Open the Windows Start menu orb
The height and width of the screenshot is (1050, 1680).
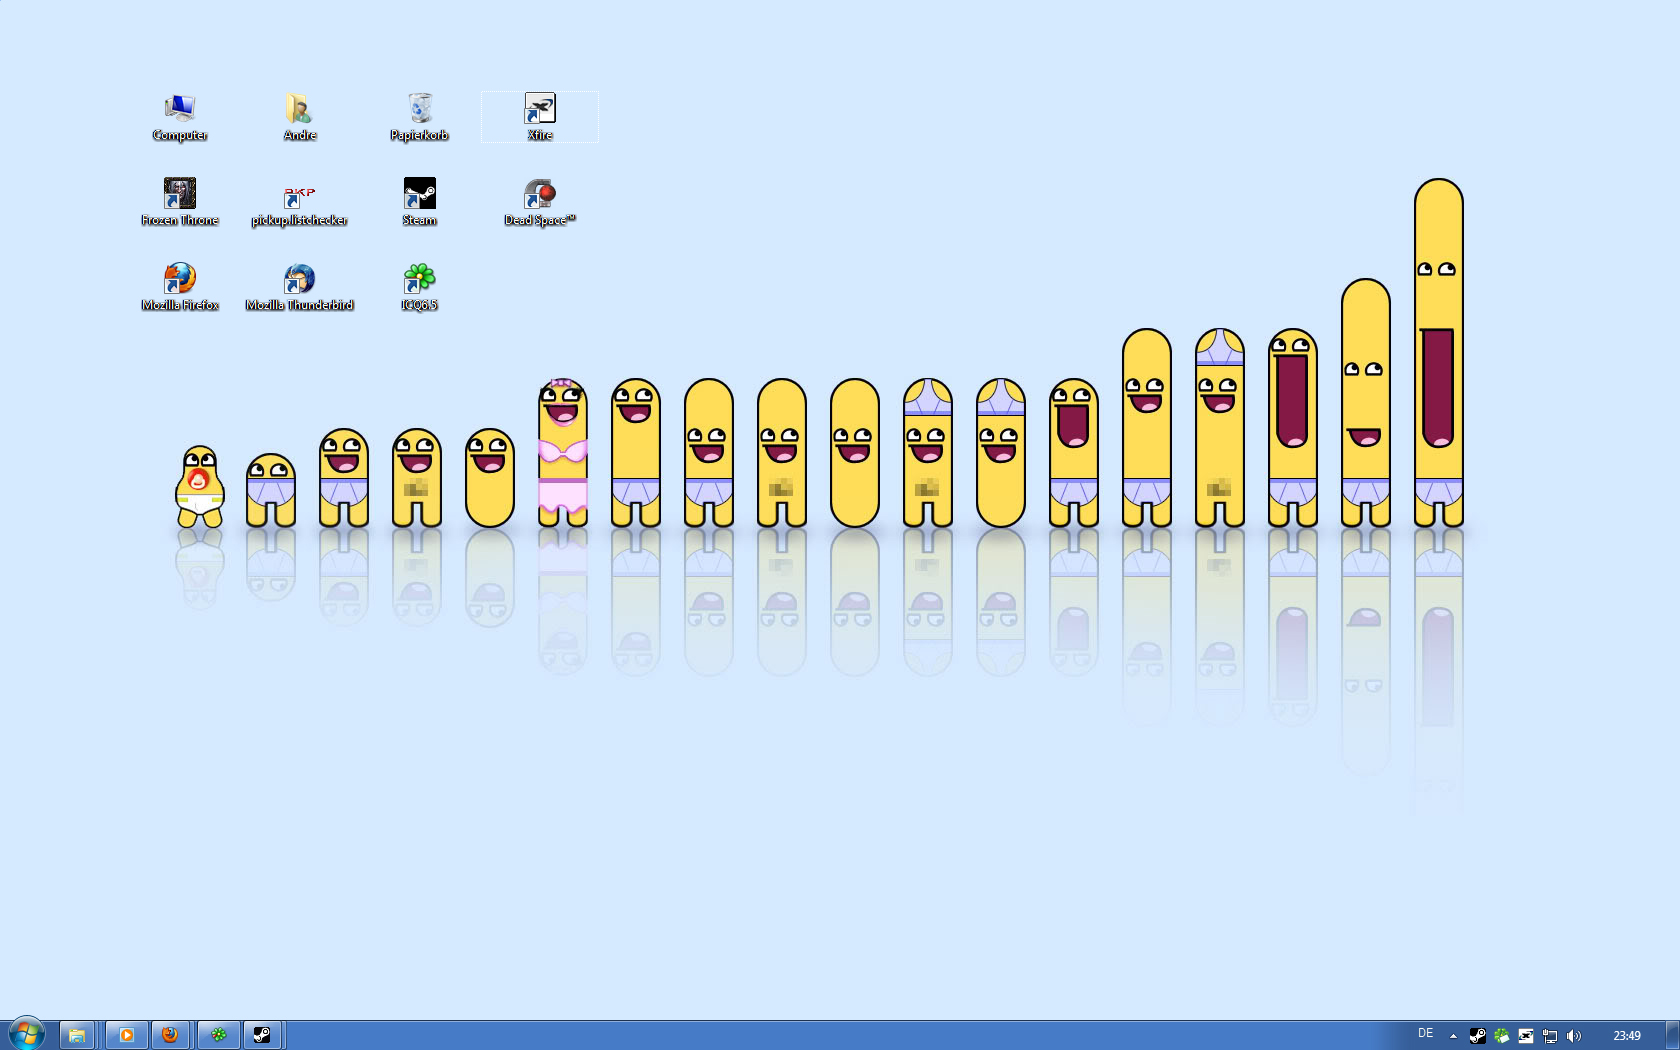click(27, 1034)
